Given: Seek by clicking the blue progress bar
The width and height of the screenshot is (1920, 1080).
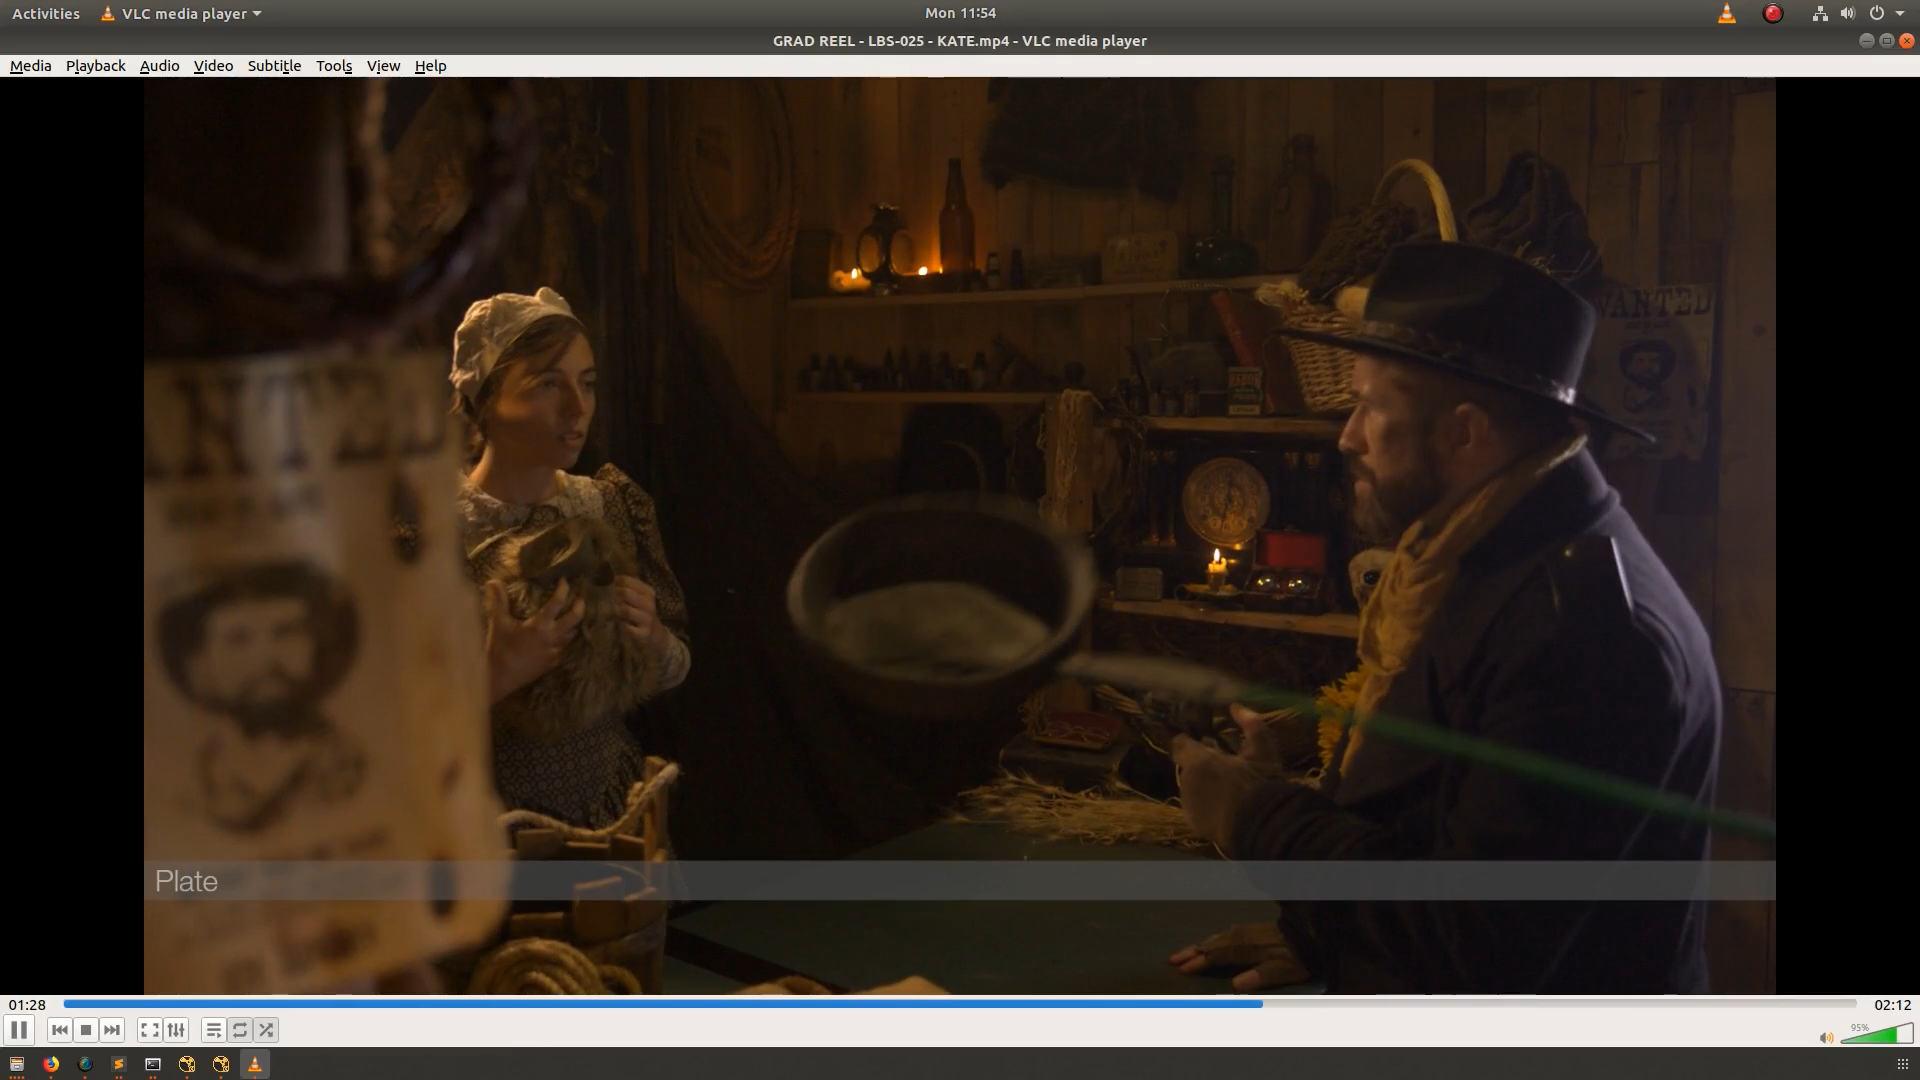Looking at the screenshot, I should tap(660, 1003).
